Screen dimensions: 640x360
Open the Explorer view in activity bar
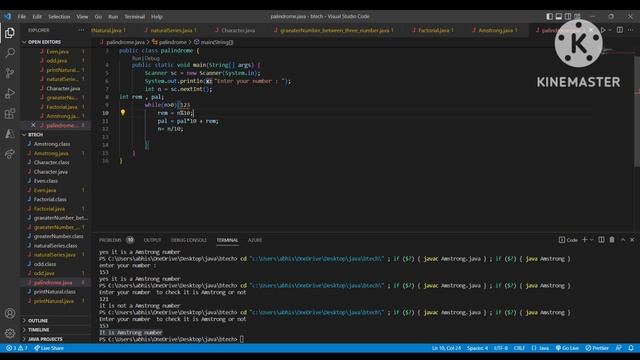coord(10,33)
